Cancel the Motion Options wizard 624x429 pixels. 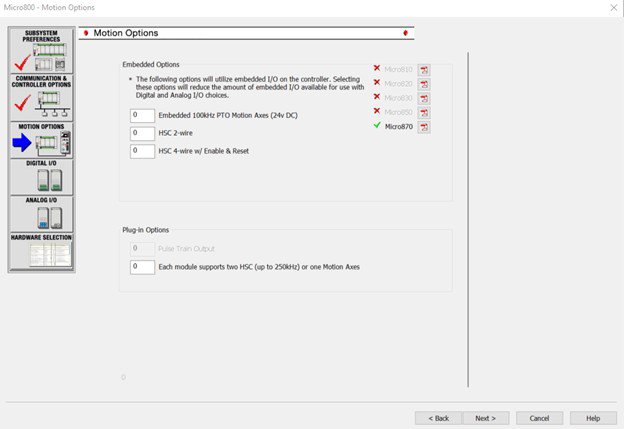539,418
